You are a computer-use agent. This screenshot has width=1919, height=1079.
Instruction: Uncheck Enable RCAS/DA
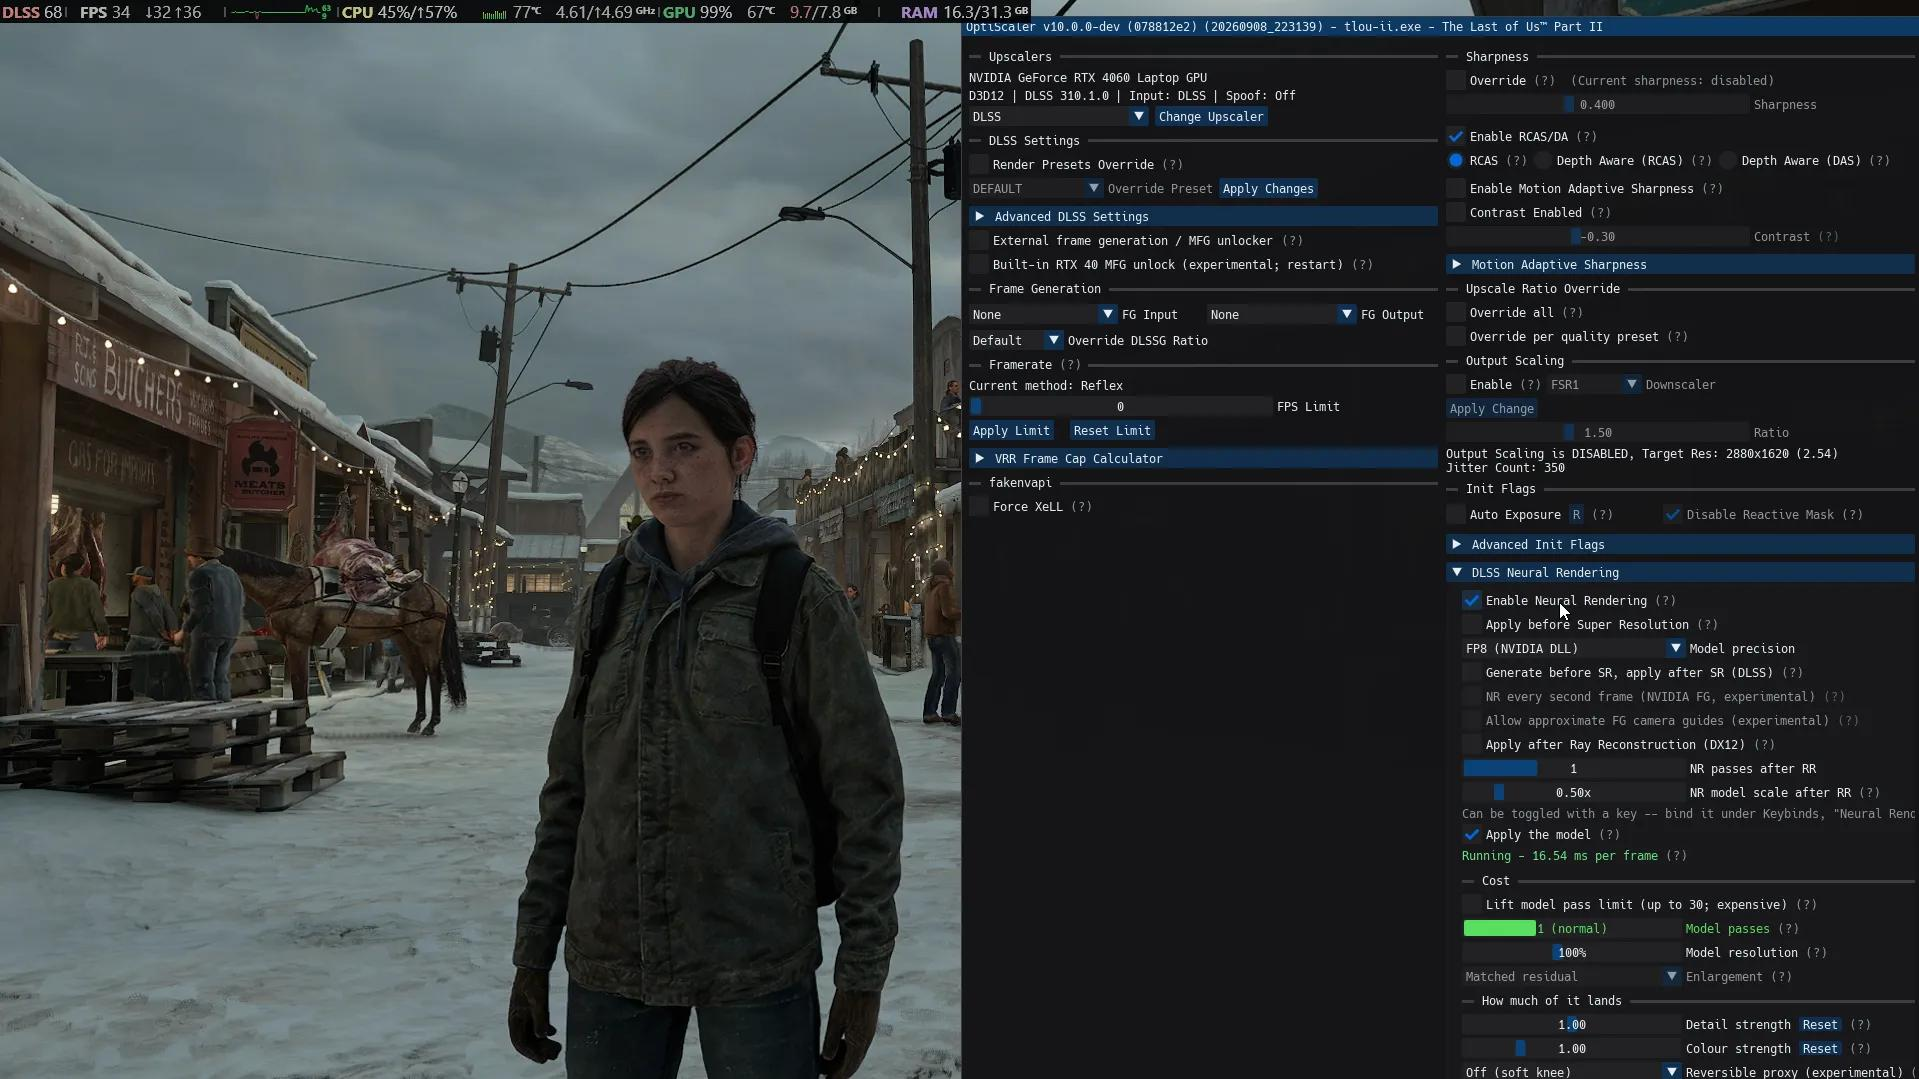point(1456,137)
